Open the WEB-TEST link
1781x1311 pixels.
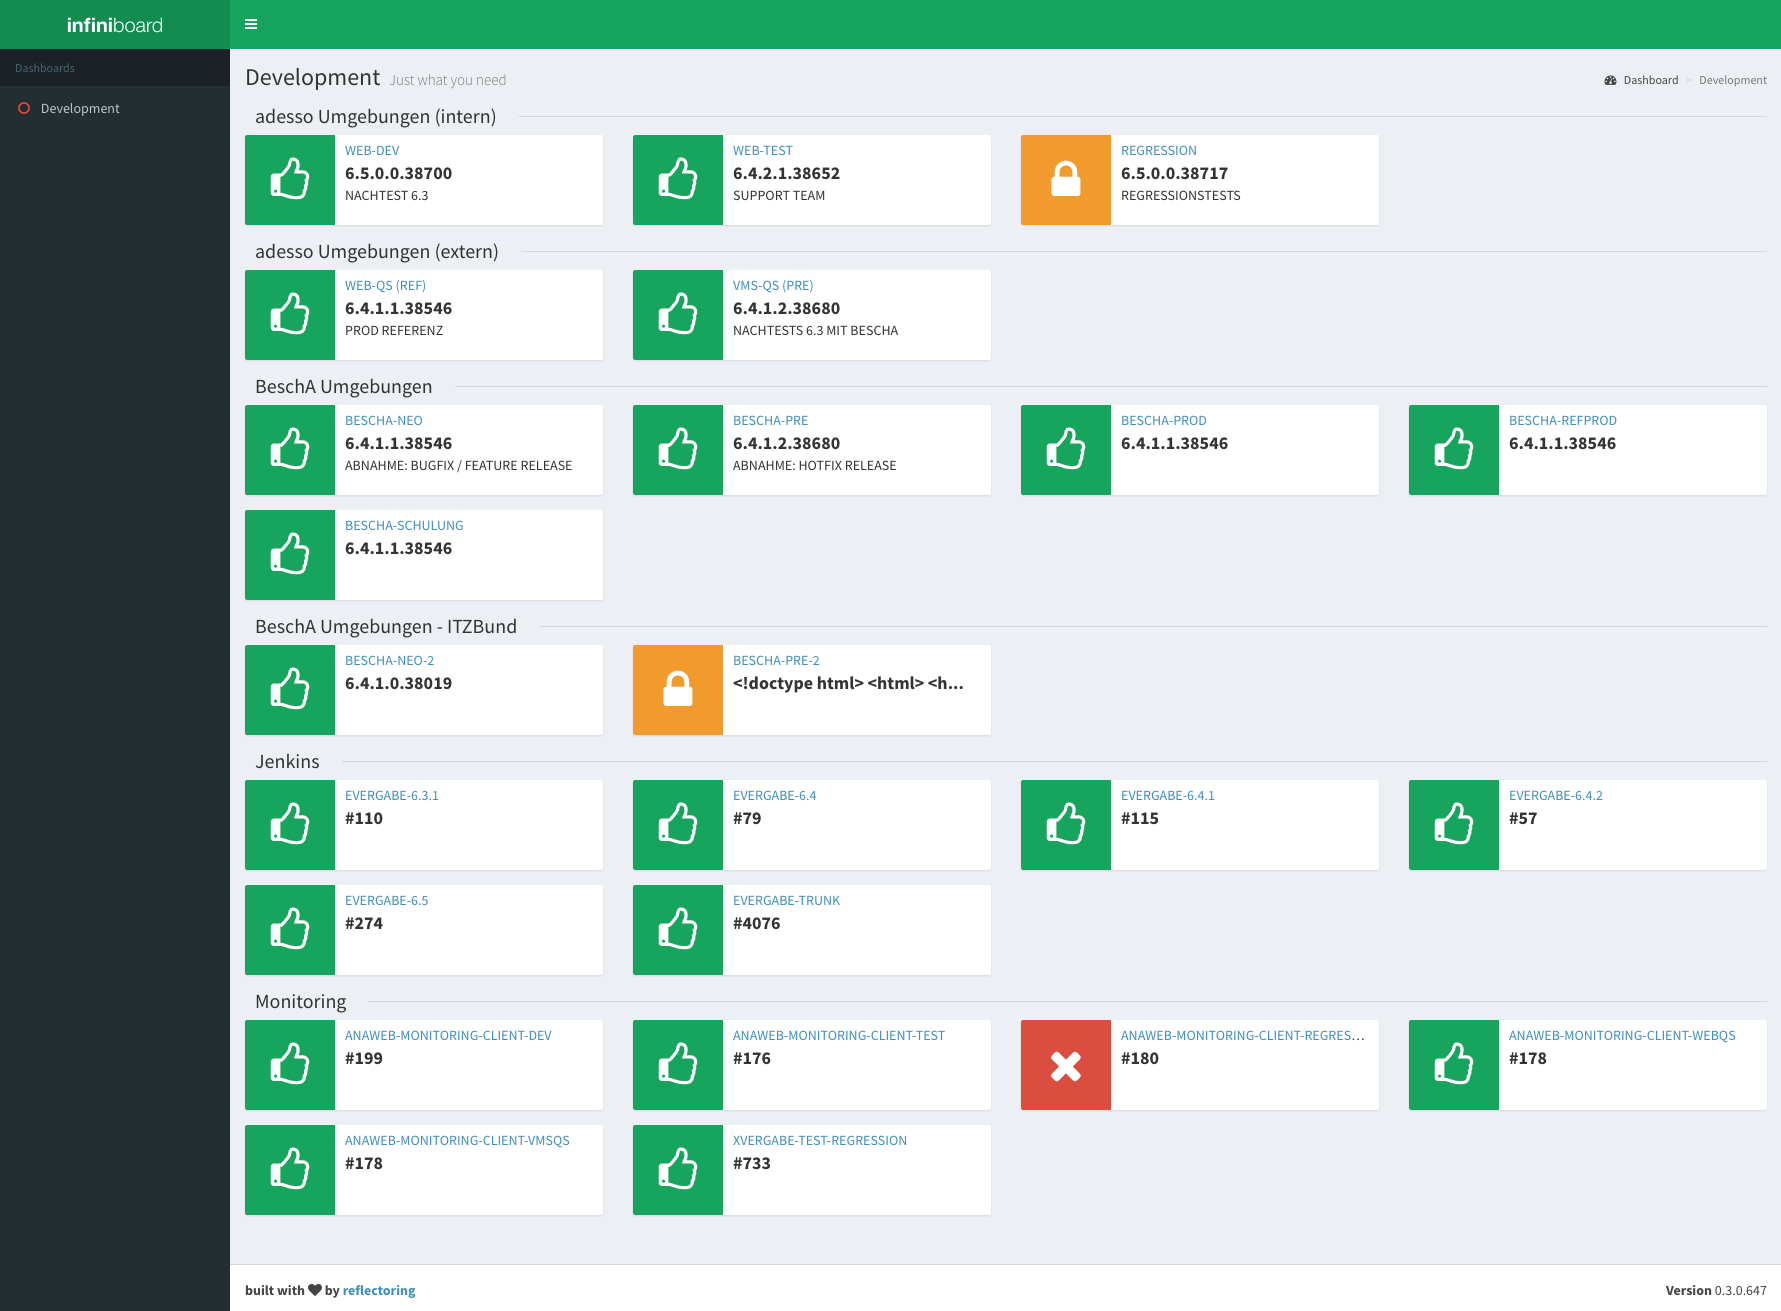click(763, 151)
